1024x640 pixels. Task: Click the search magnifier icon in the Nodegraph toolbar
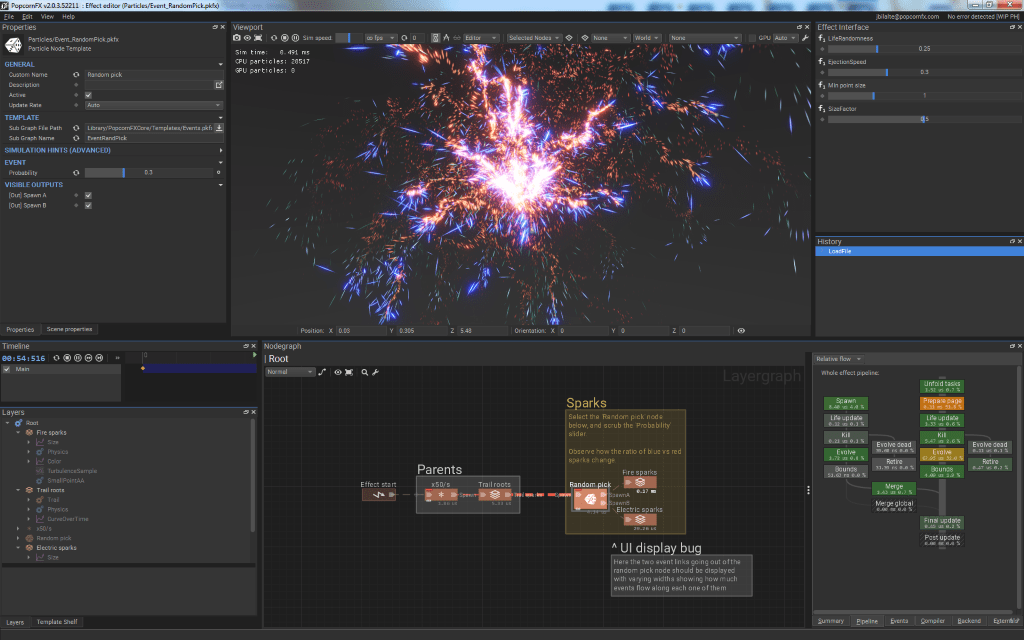pos(364,371)
